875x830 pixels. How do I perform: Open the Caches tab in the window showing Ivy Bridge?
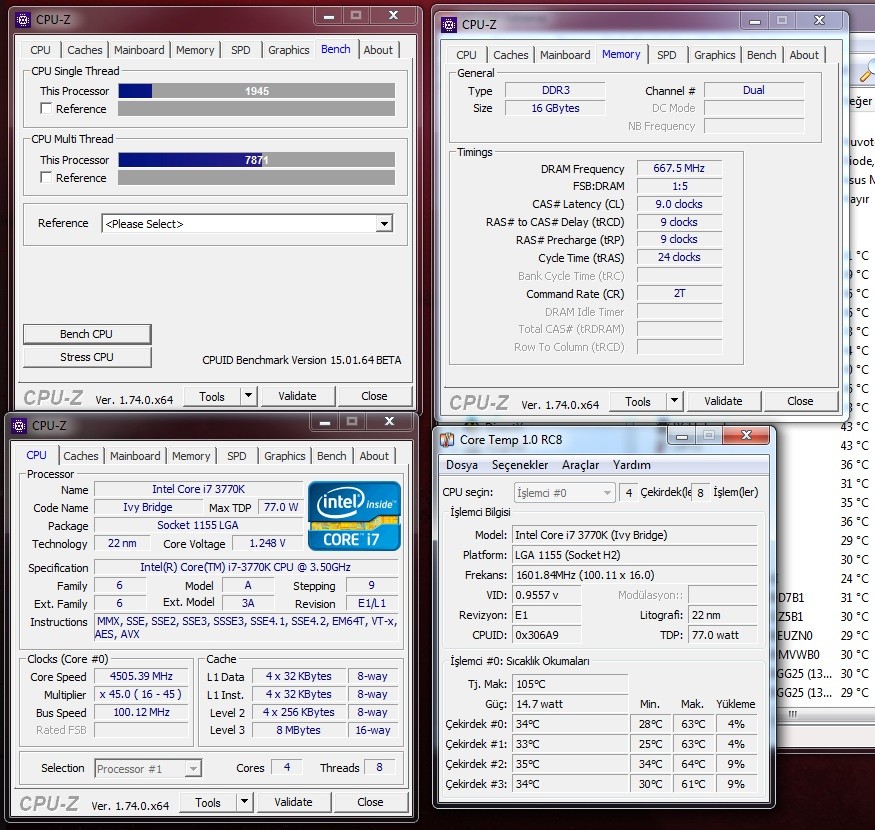point(81,456)
